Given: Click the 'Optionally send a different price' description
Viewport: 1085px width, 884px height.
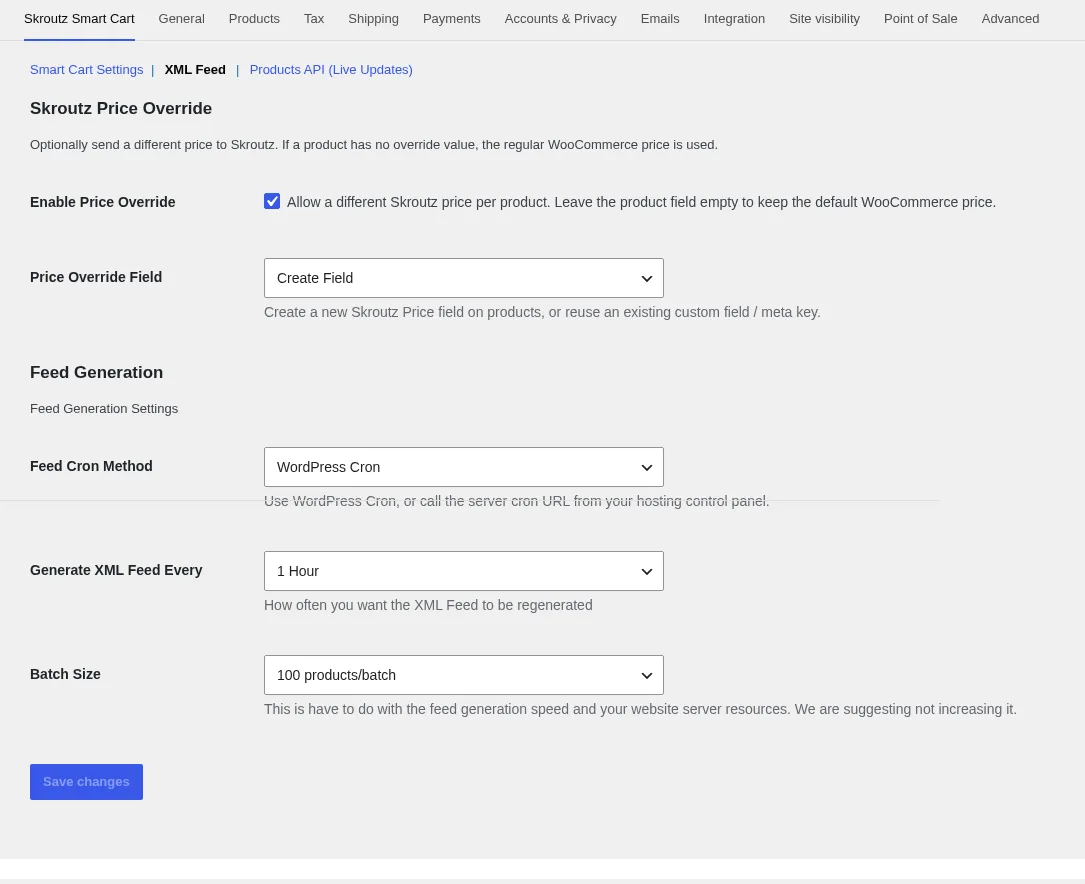Looking at the screenshot, I should coord(374,145).
